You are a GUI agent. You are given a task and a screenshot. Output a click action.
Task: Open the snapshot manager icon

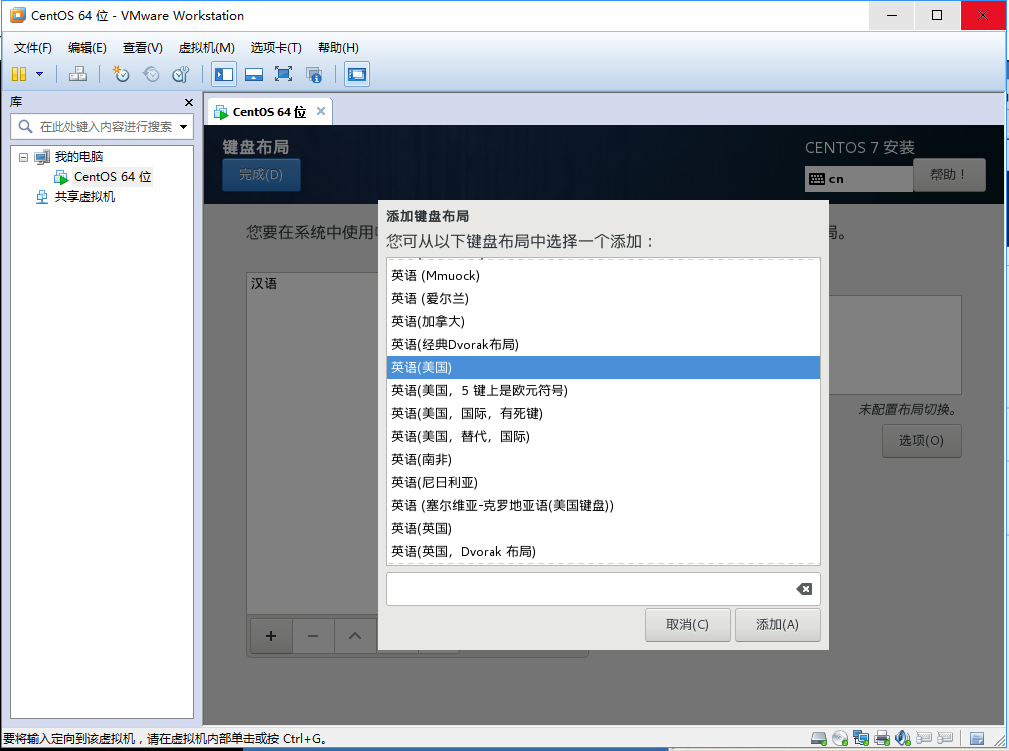181,74
